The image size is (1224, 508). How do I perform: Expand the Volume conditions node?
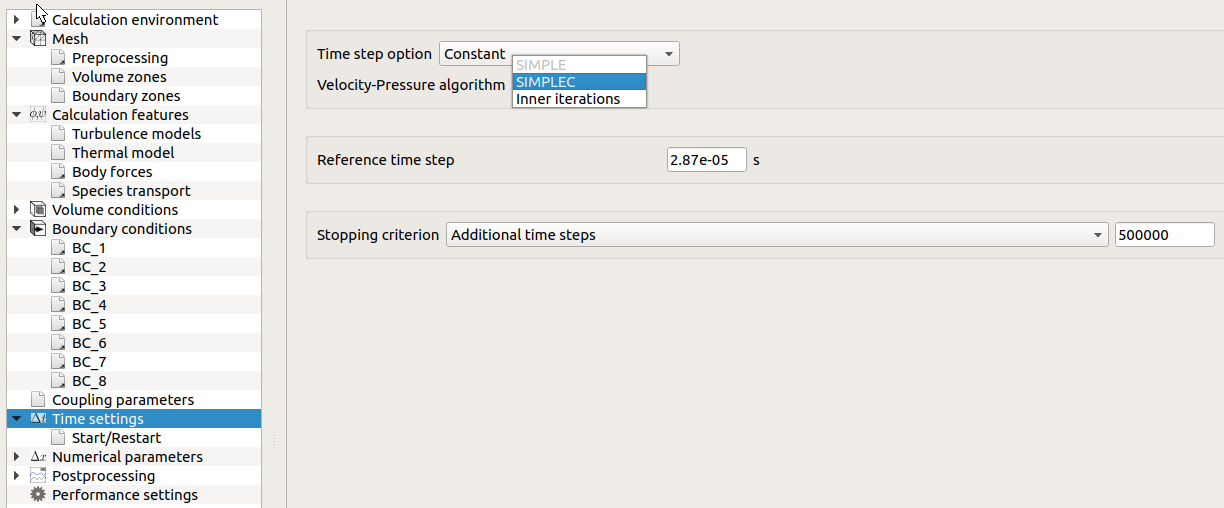(x=16, y=210)
